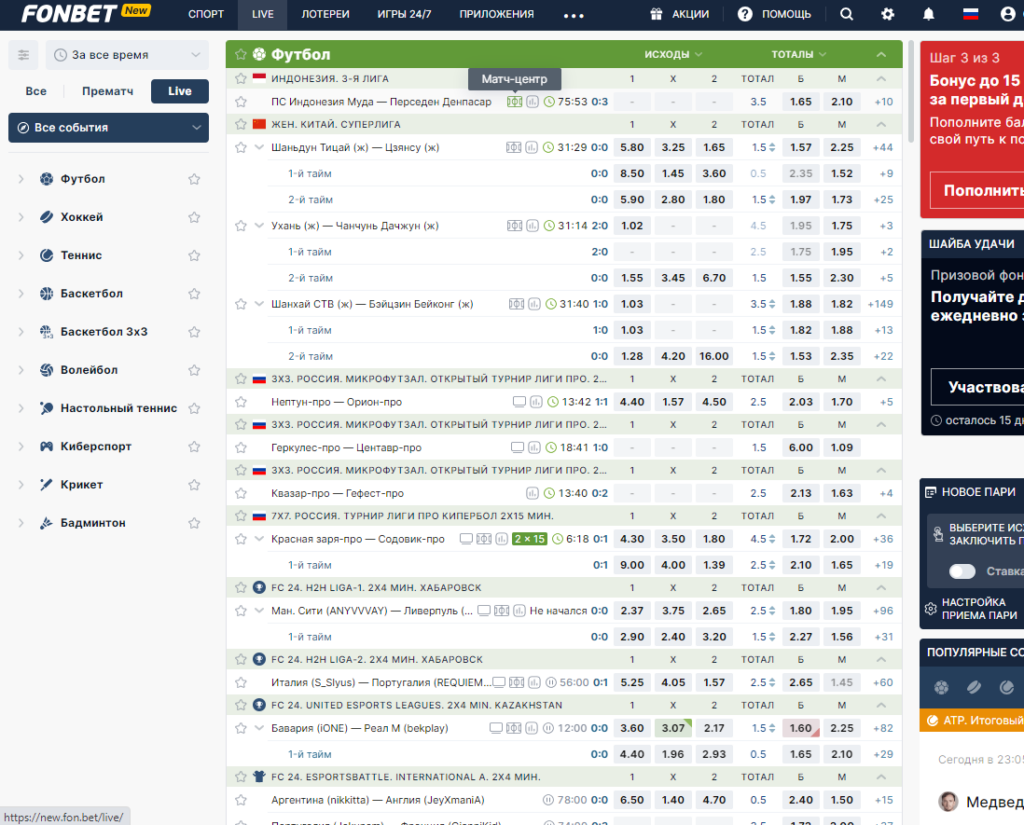
Task: Open ИСХОДЫ column dropdown
Action: (673, 55)
